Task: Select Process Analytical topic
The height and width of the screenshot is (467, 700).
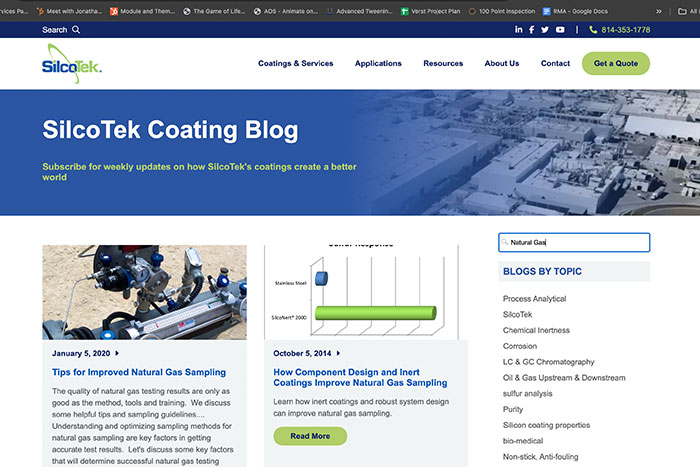Action: click(534, 299)
